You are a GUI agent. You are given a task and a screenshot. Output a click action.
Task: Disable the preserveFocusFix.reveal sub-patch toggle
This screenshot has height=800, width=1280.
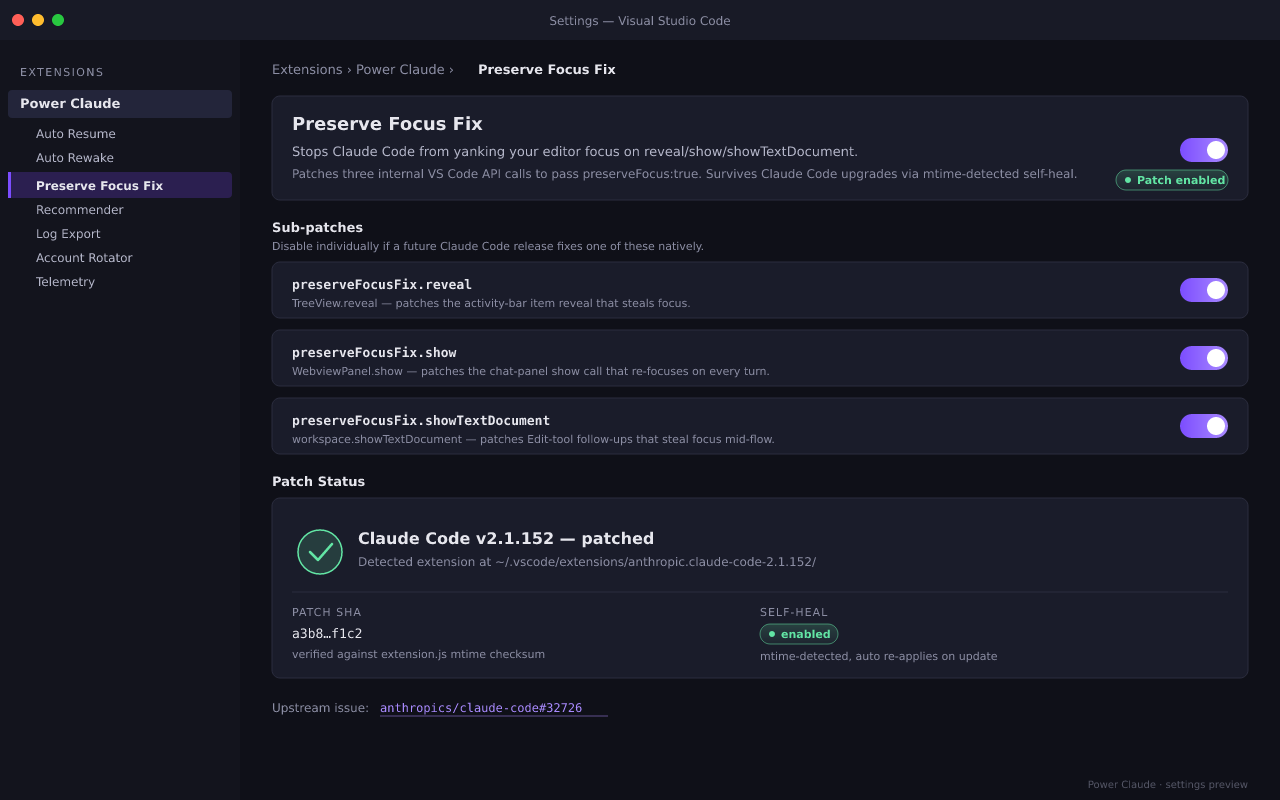[x=1204, y=290]
